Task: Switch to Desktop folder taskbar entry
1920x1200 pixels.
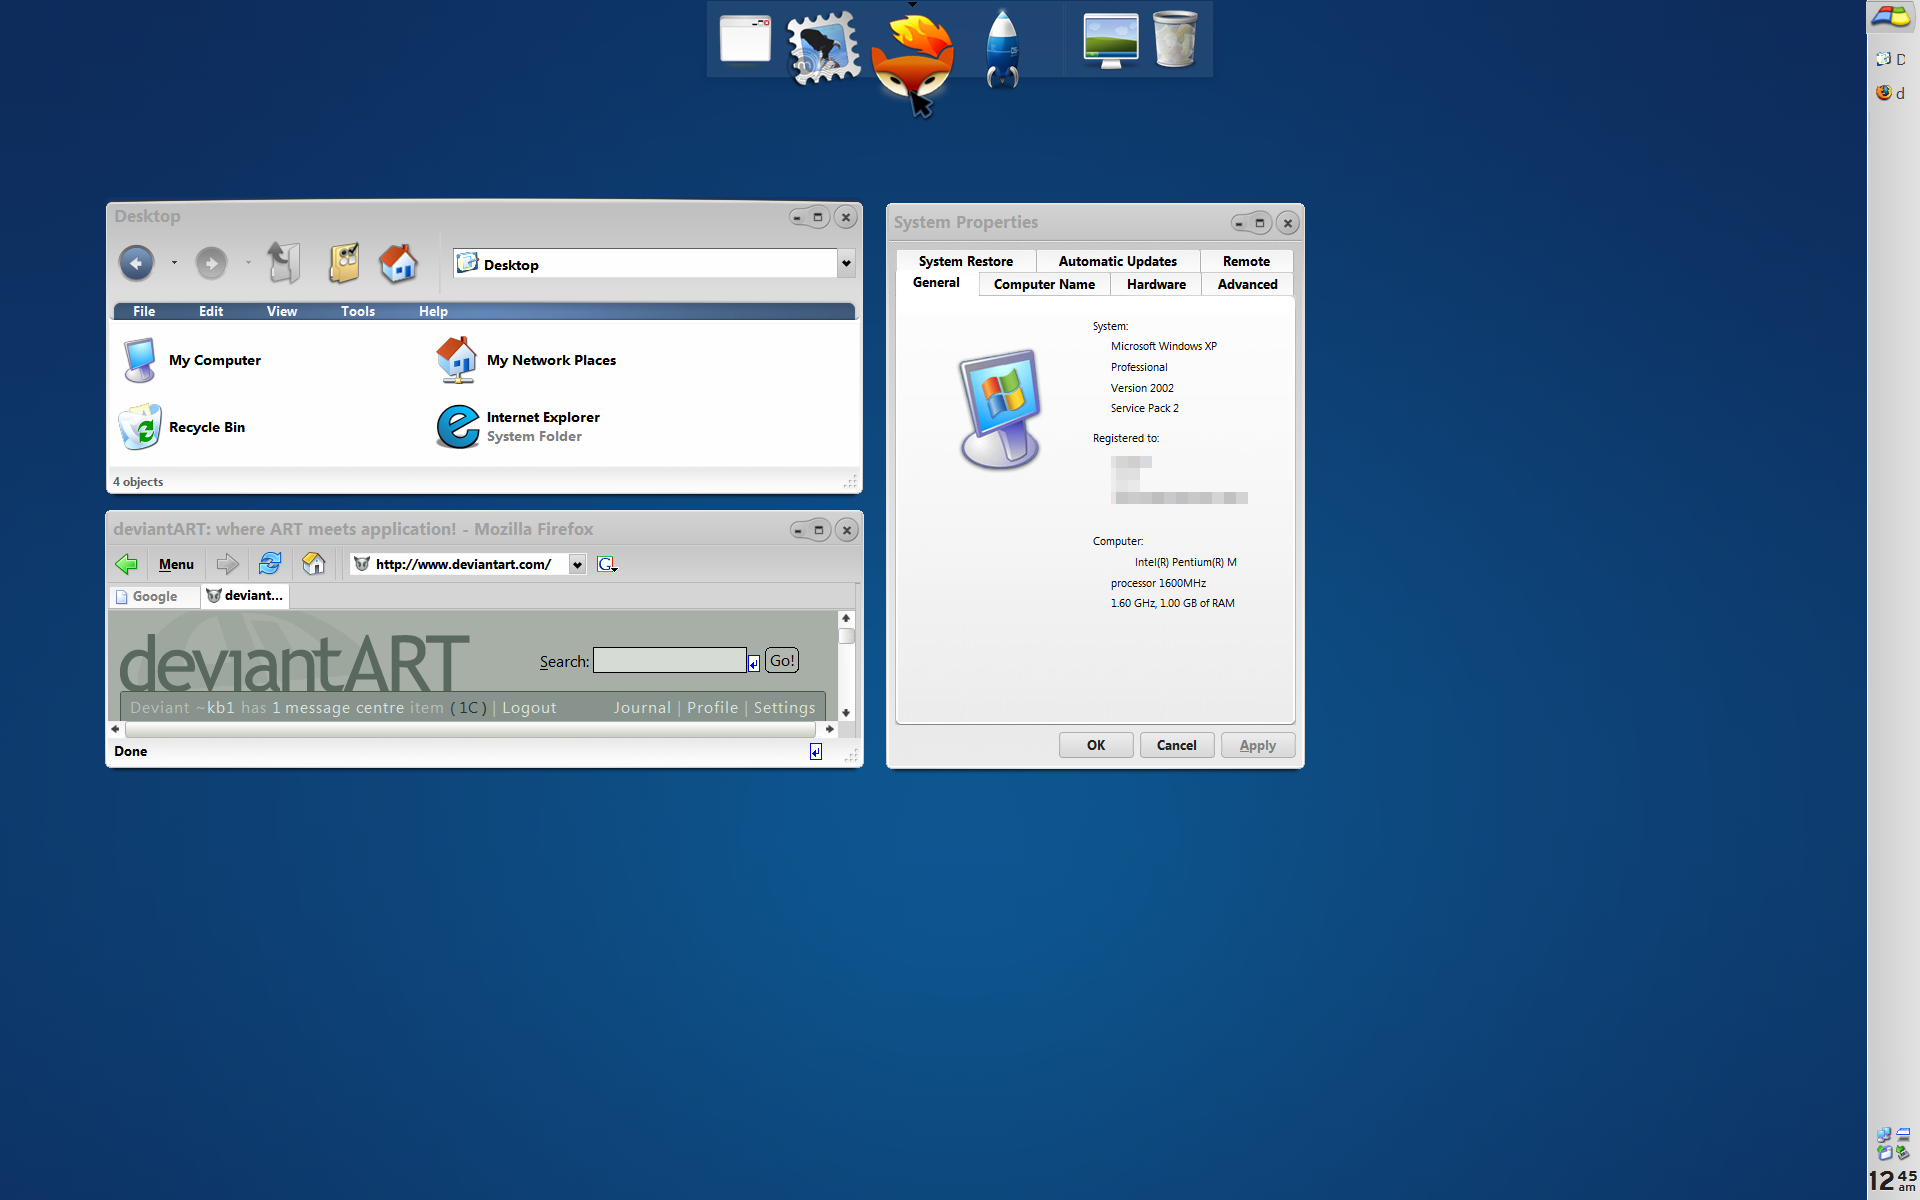Action: pyautogui.click(x=1891, y=59)
